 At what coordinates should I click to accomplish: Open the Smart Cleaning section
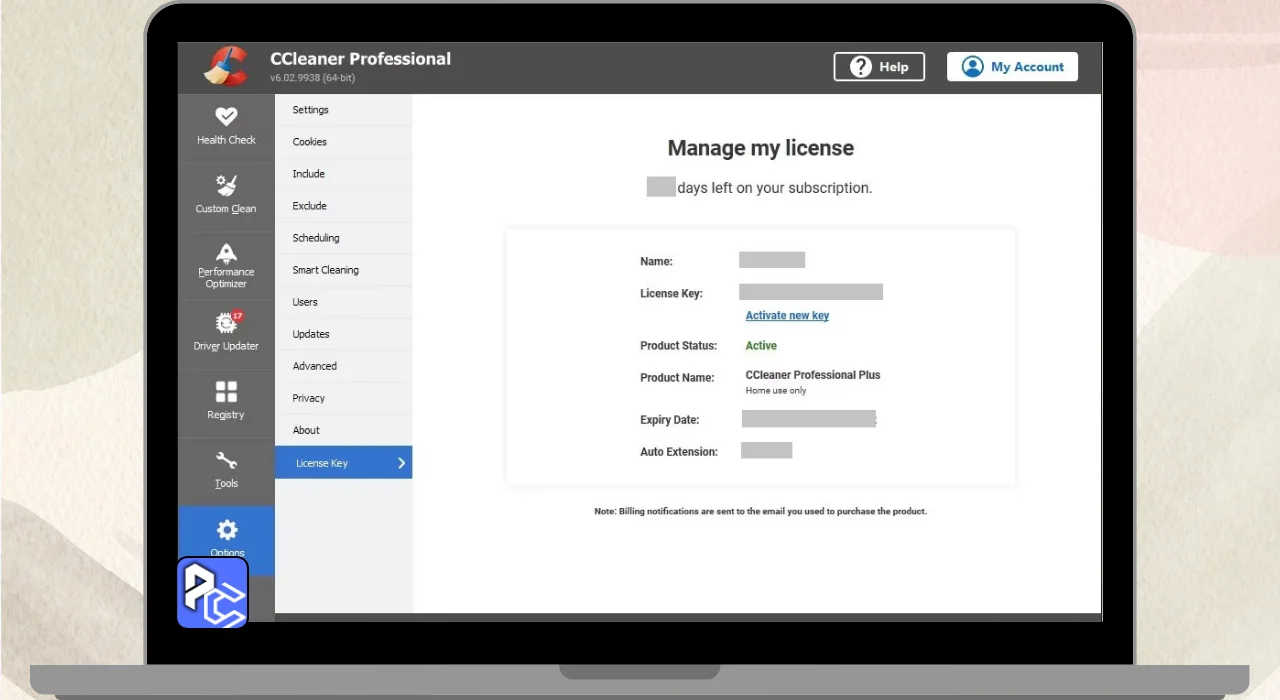click(325, 270)
